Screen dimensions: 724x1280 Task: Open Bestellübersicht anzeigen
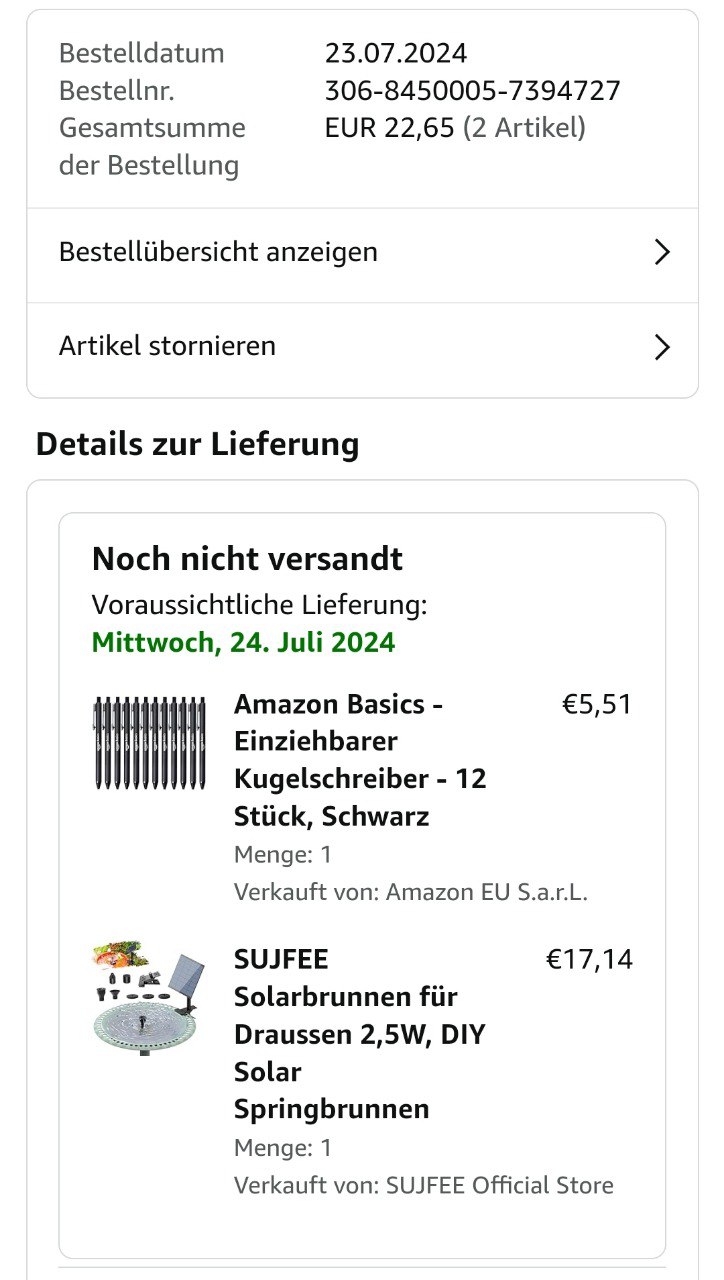point(218,252)
